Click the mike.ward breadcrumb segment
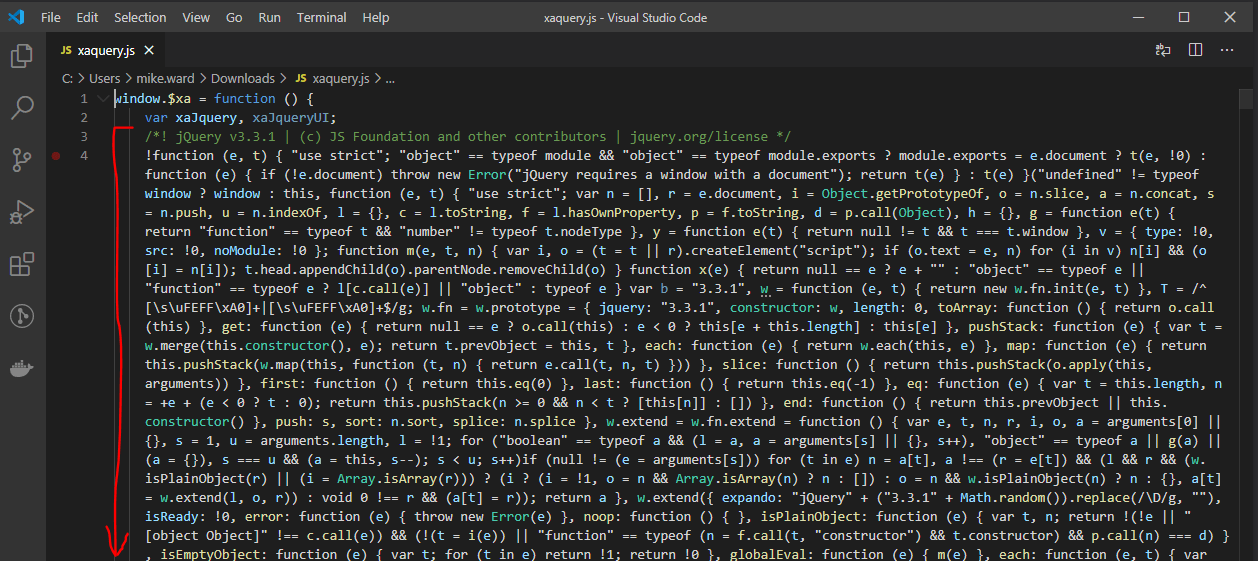The image size is (1258, 561). pyautogui.click(x=167, y=78)
